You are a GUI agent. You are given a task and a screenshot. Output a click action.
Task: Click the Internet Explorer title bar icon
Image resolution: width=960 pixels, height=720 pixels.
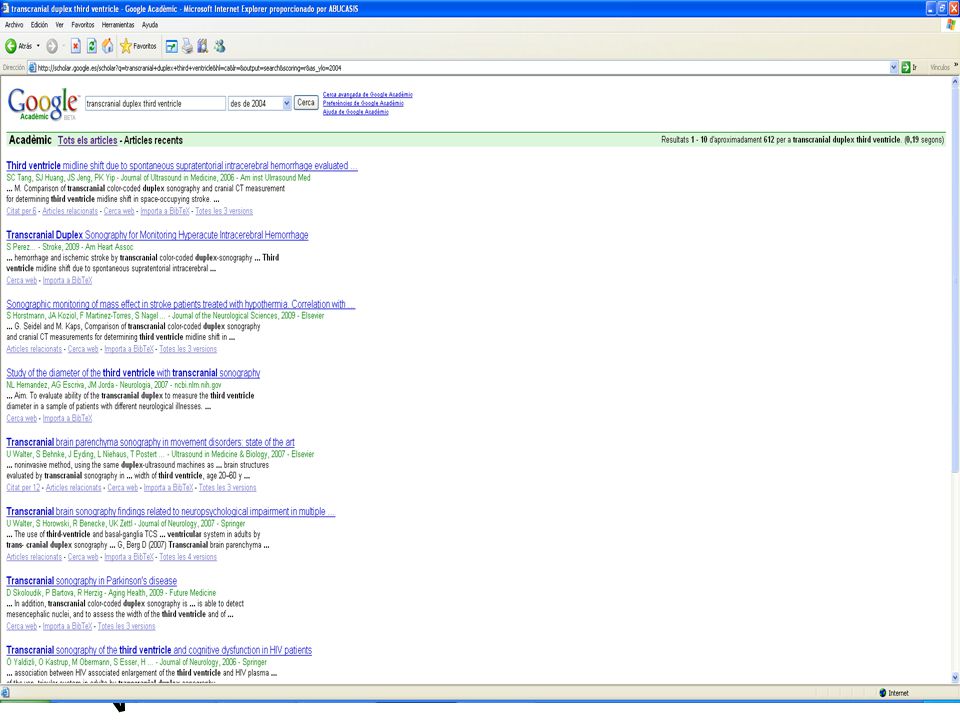pos(6,9)
